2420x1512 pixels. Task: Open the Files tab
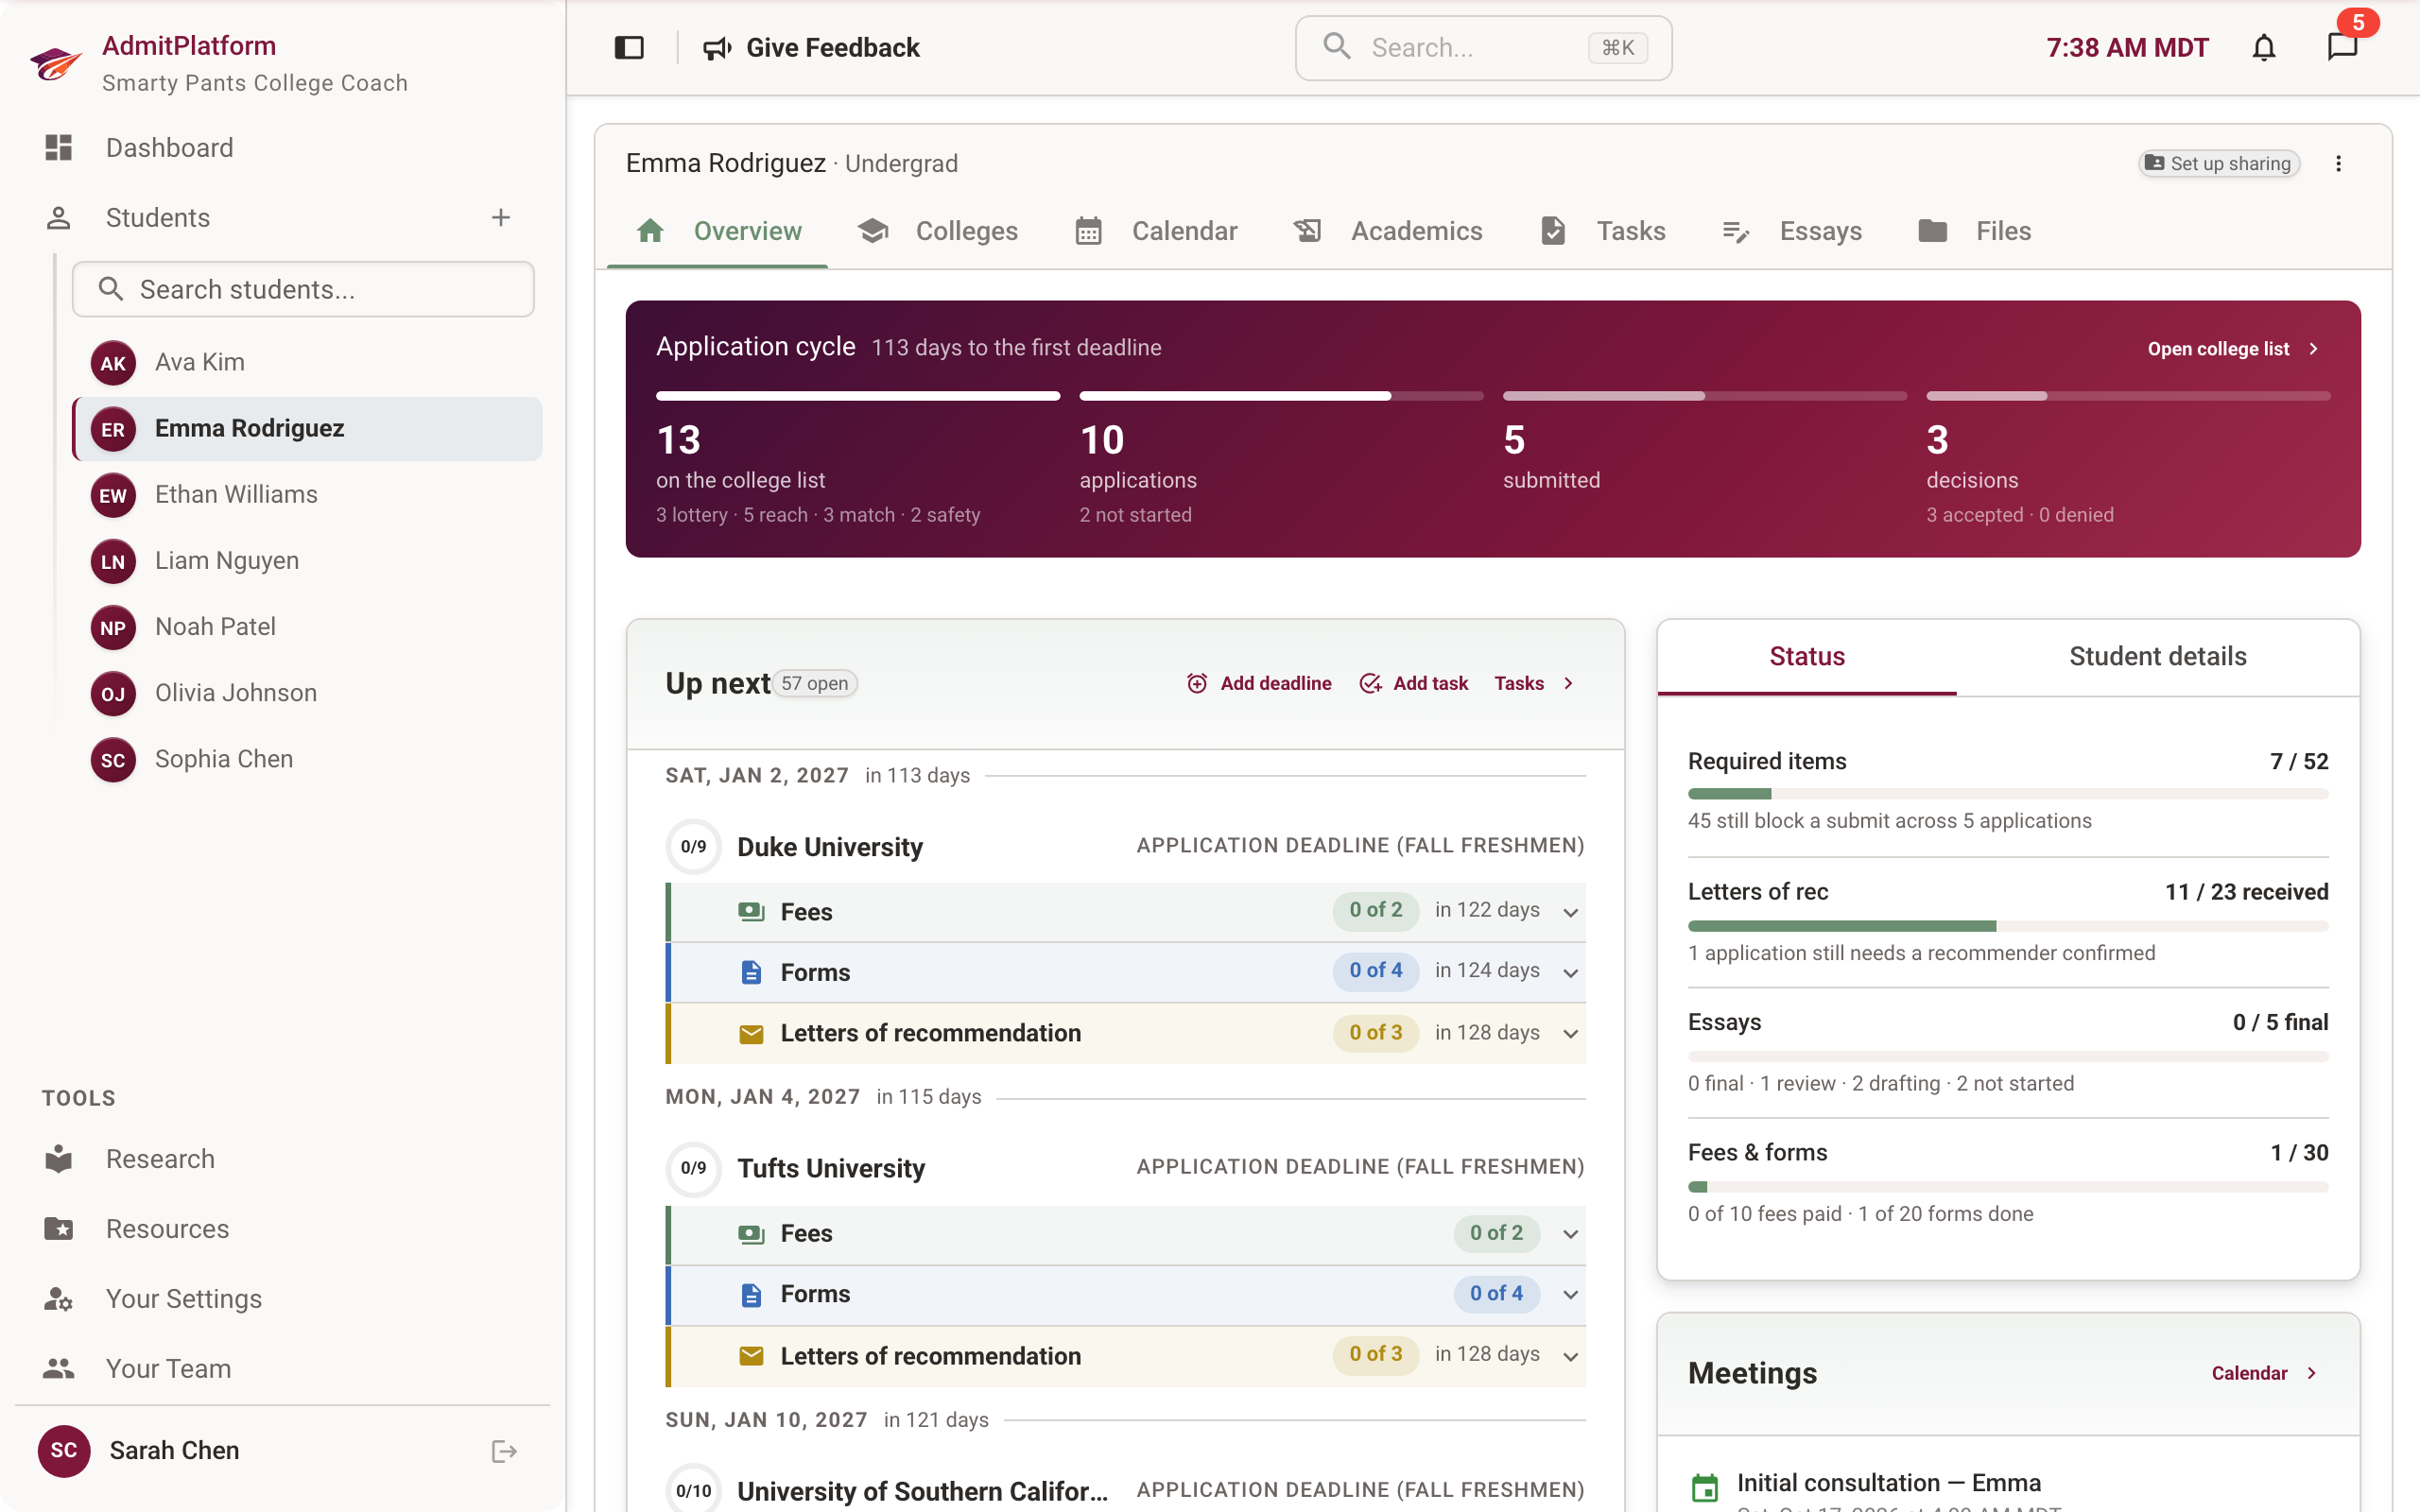pos(1974,231)
